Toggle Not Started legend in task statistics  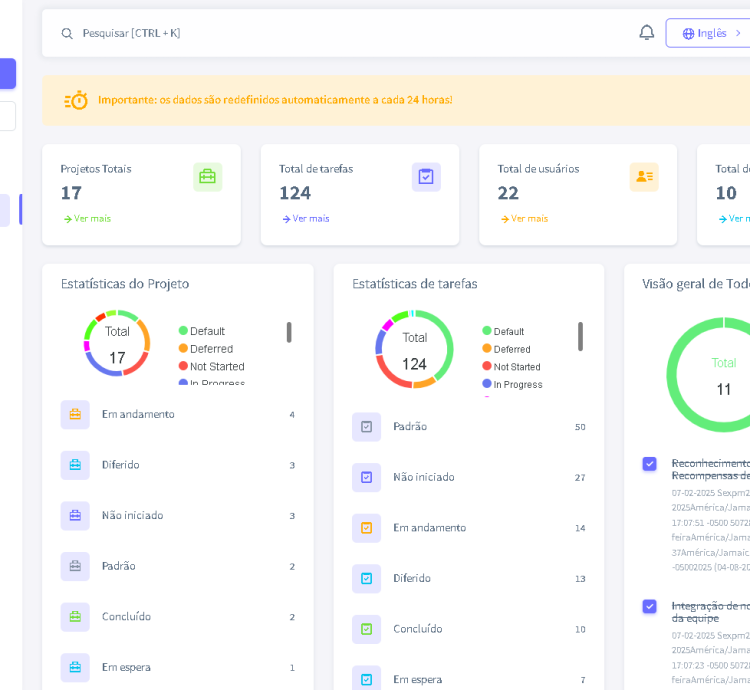pyautogui.click(x=516, y=367)
